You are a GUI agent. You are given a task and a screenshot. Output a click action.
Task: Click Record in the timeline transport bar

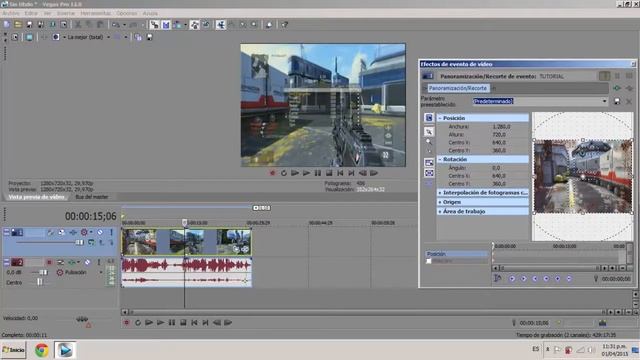tap(127, 323)
